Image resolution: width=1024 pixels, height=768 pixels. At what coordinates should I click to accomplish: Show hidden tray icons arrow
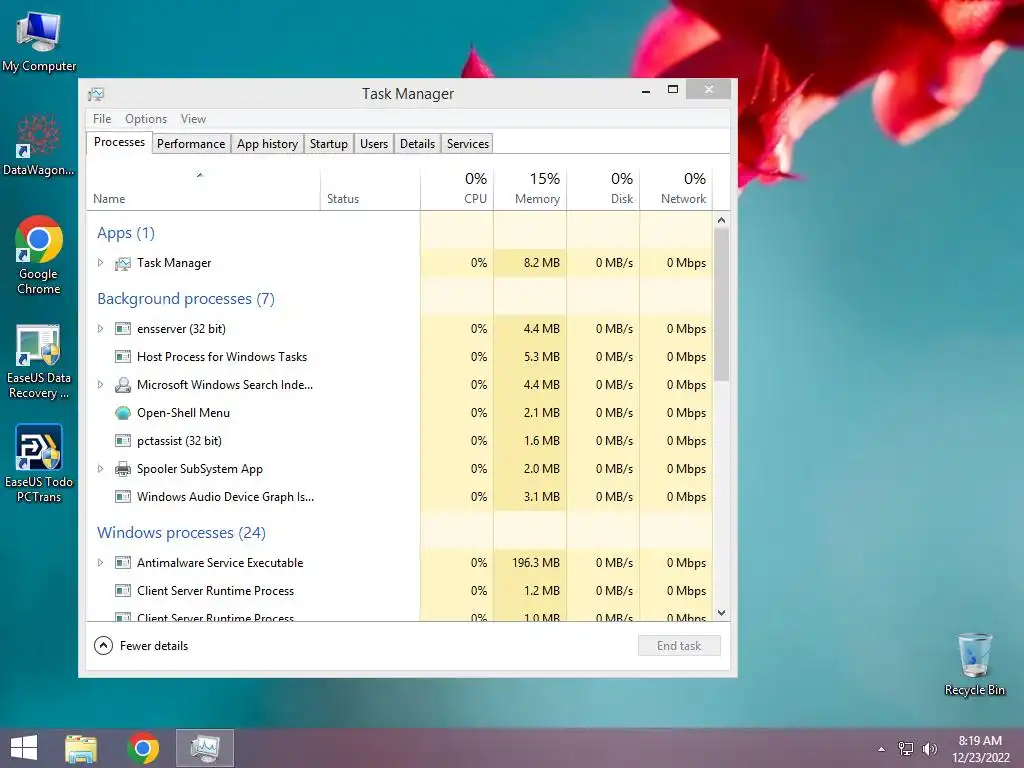882,749
